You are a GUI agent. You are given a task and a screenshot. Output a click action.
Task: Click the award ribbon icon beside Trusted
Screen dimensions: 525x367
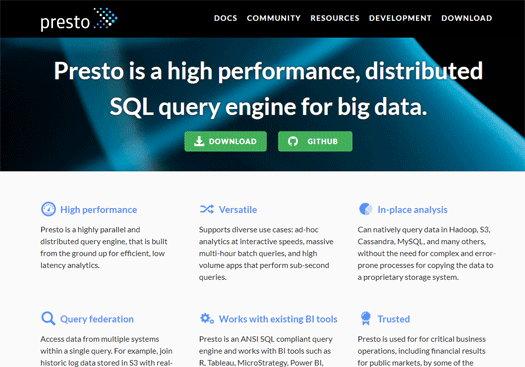(366, 318)
